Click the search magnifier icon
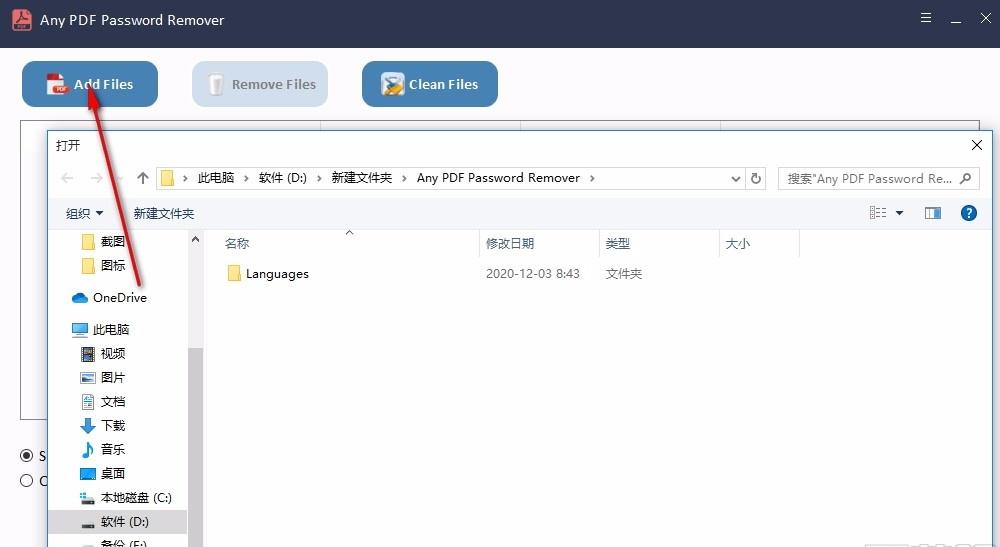 pyautogui.click(x=966, y=179)
